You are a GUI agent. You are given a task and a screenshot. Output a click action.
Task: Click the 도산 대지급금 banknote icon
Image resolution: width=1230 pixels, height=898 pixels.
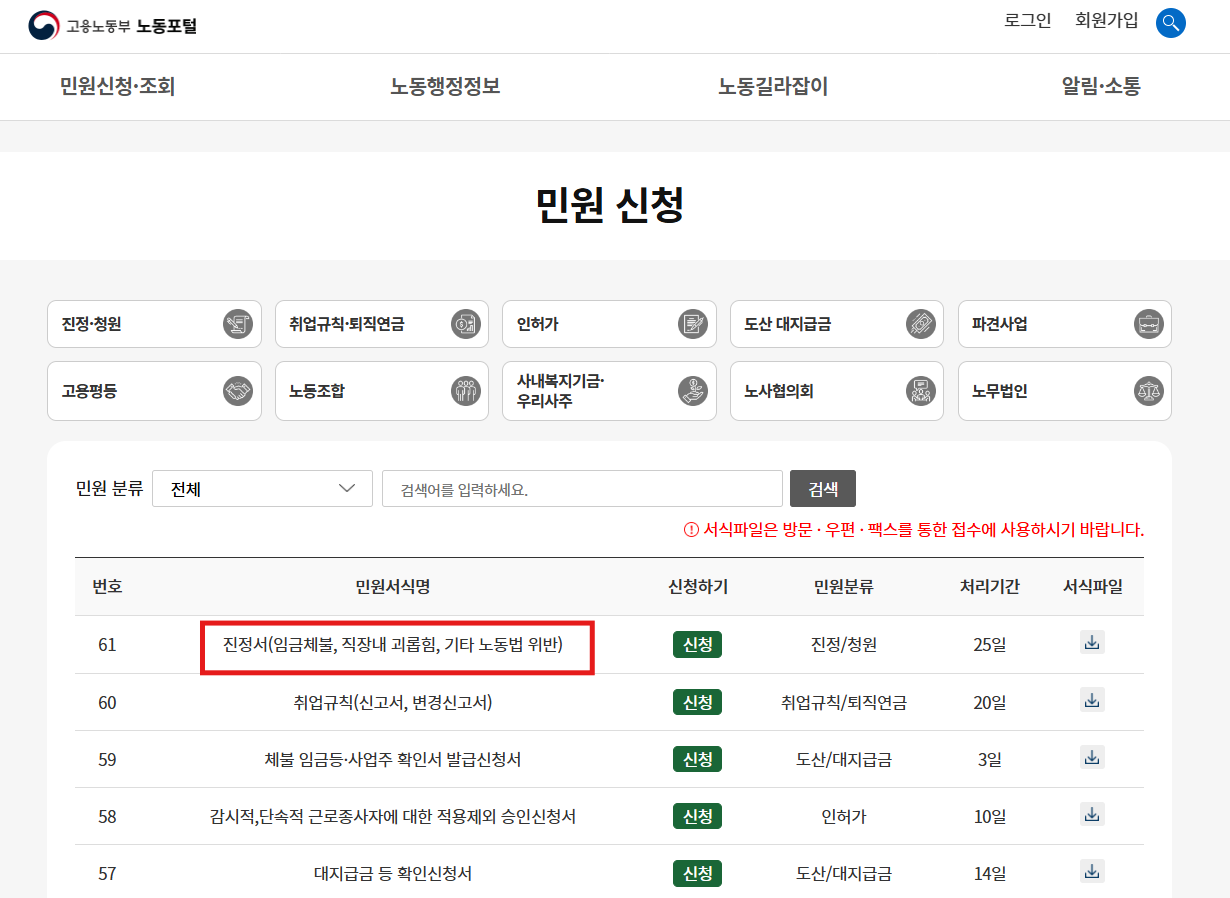[x=922, y=324]
